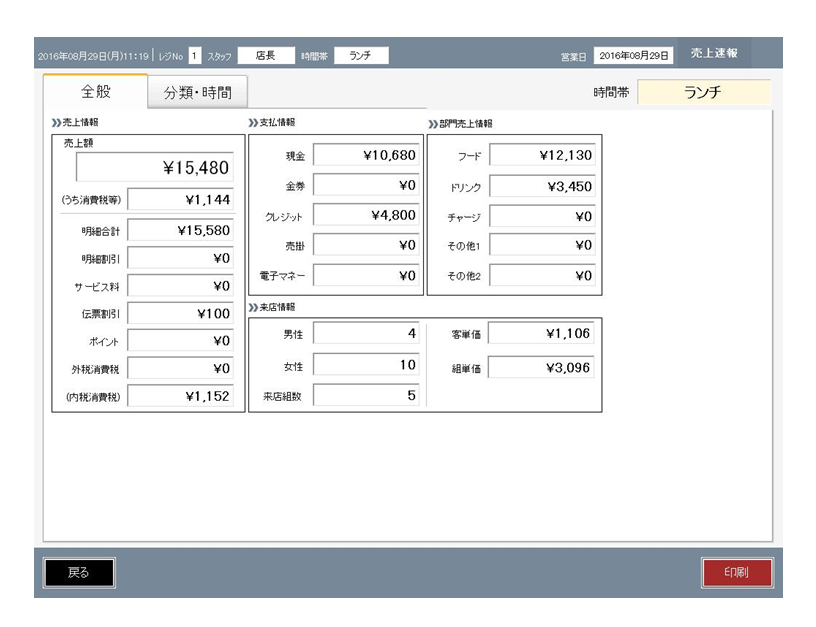Click the header 時間帯 ランチ box
816x627 pixels.
(x=361, y=55)
